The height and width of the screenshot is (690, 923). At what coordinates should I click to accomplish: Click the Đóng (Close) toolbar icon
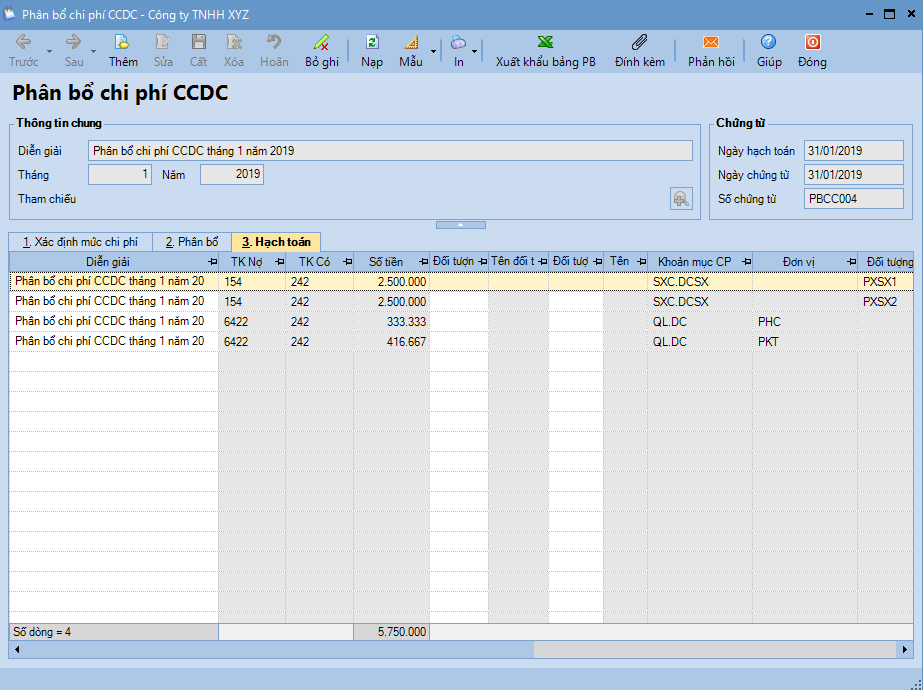pos(812,43)
